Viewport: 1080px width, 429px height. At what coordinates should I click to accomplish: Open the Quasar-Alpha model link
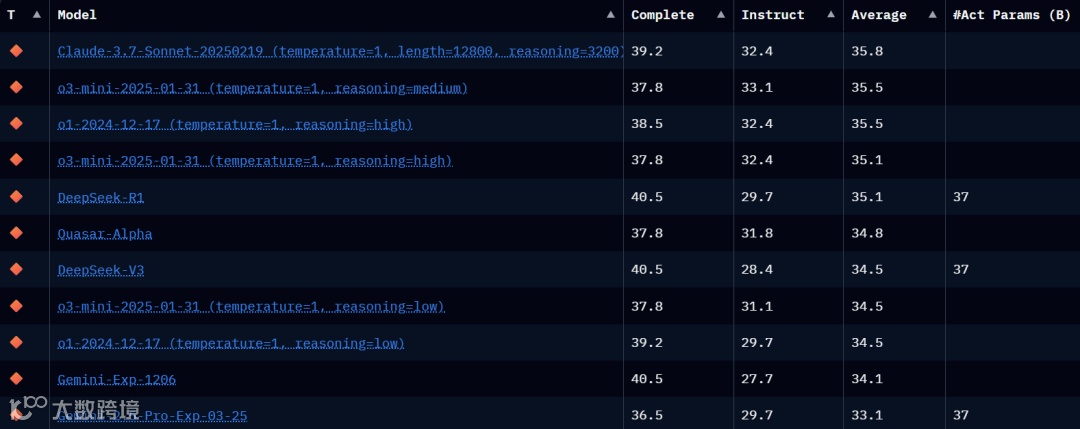105,233
